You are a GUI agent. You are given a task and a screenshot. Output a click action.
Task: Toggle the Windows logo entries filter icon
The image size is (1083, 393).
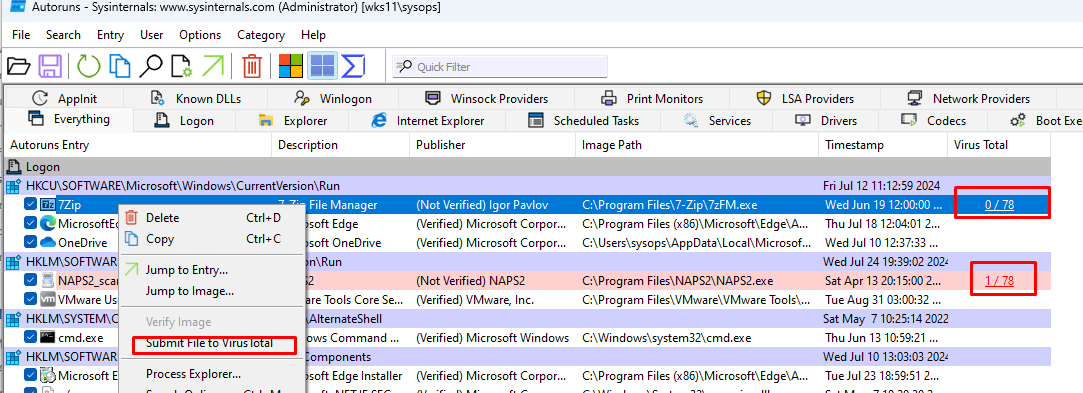point(291,66)
